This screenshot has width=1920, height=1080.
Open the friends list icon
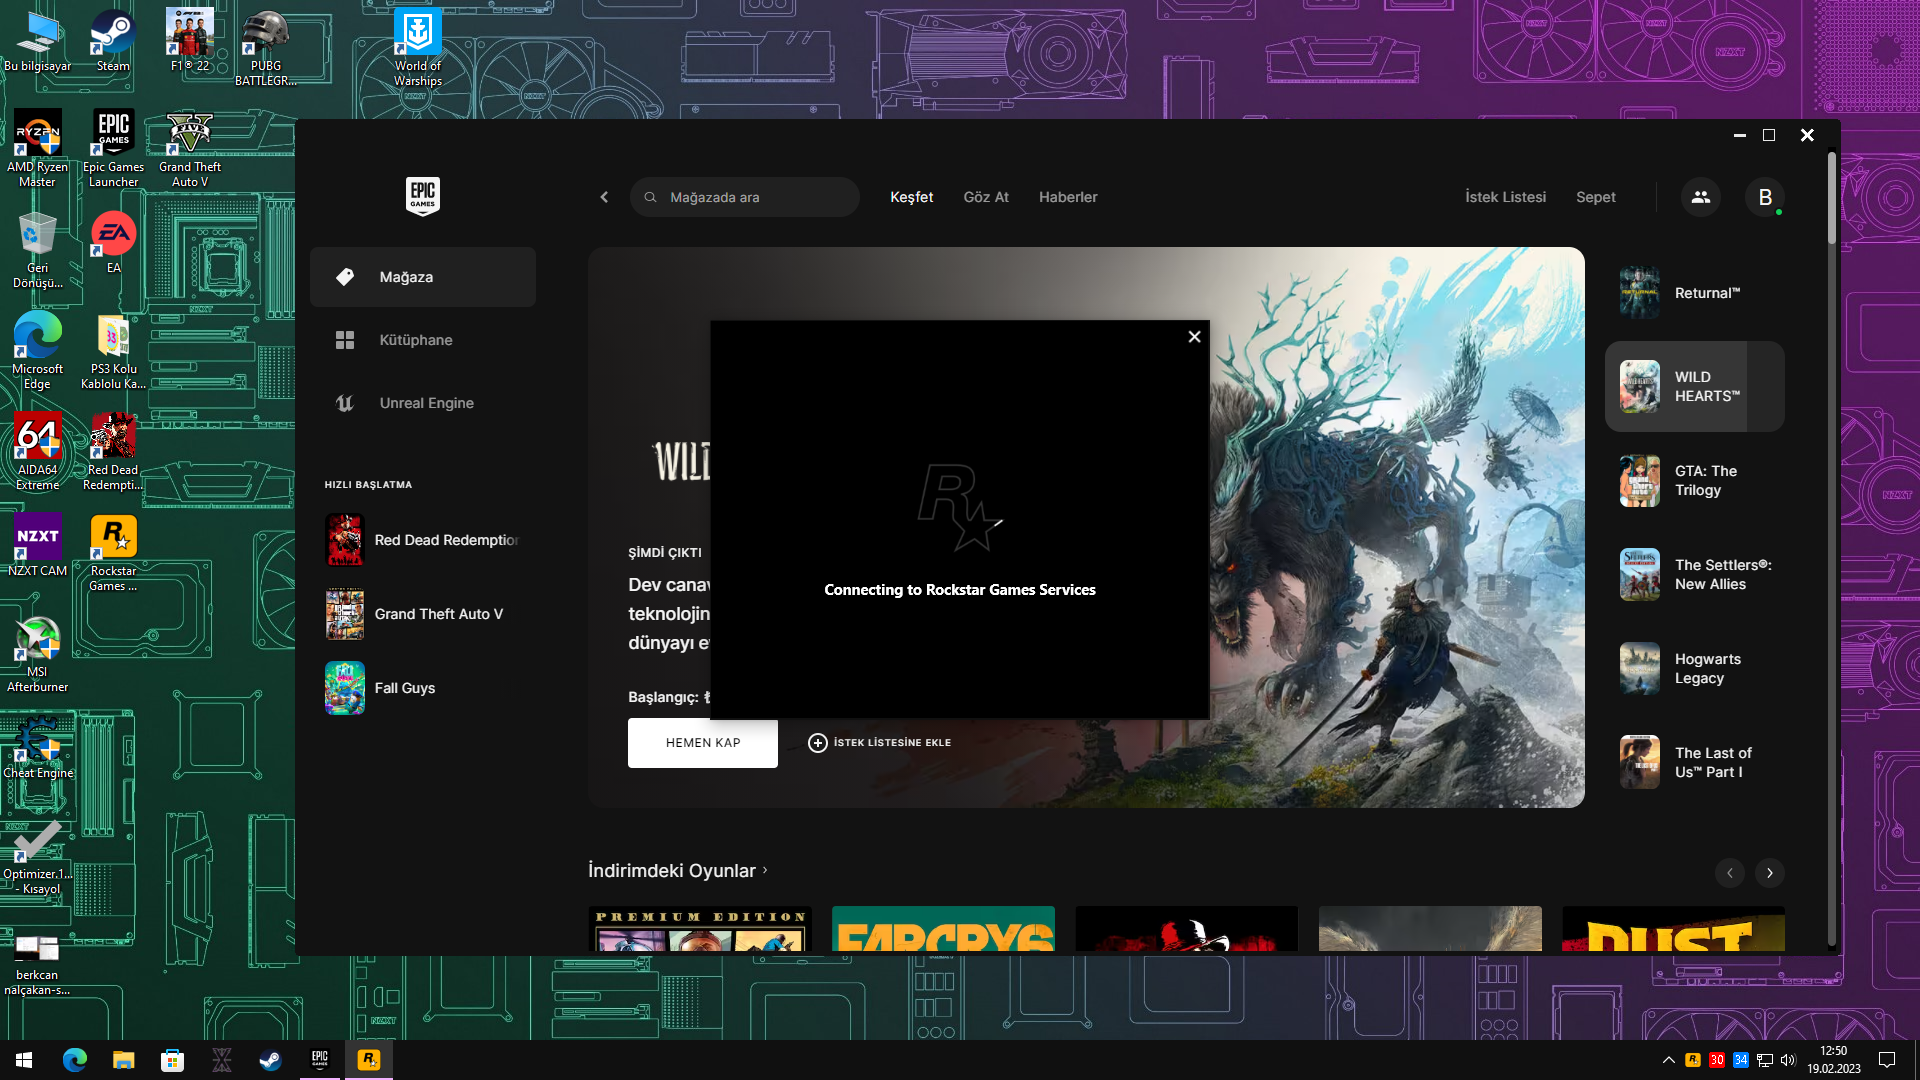coord(1700,197)
